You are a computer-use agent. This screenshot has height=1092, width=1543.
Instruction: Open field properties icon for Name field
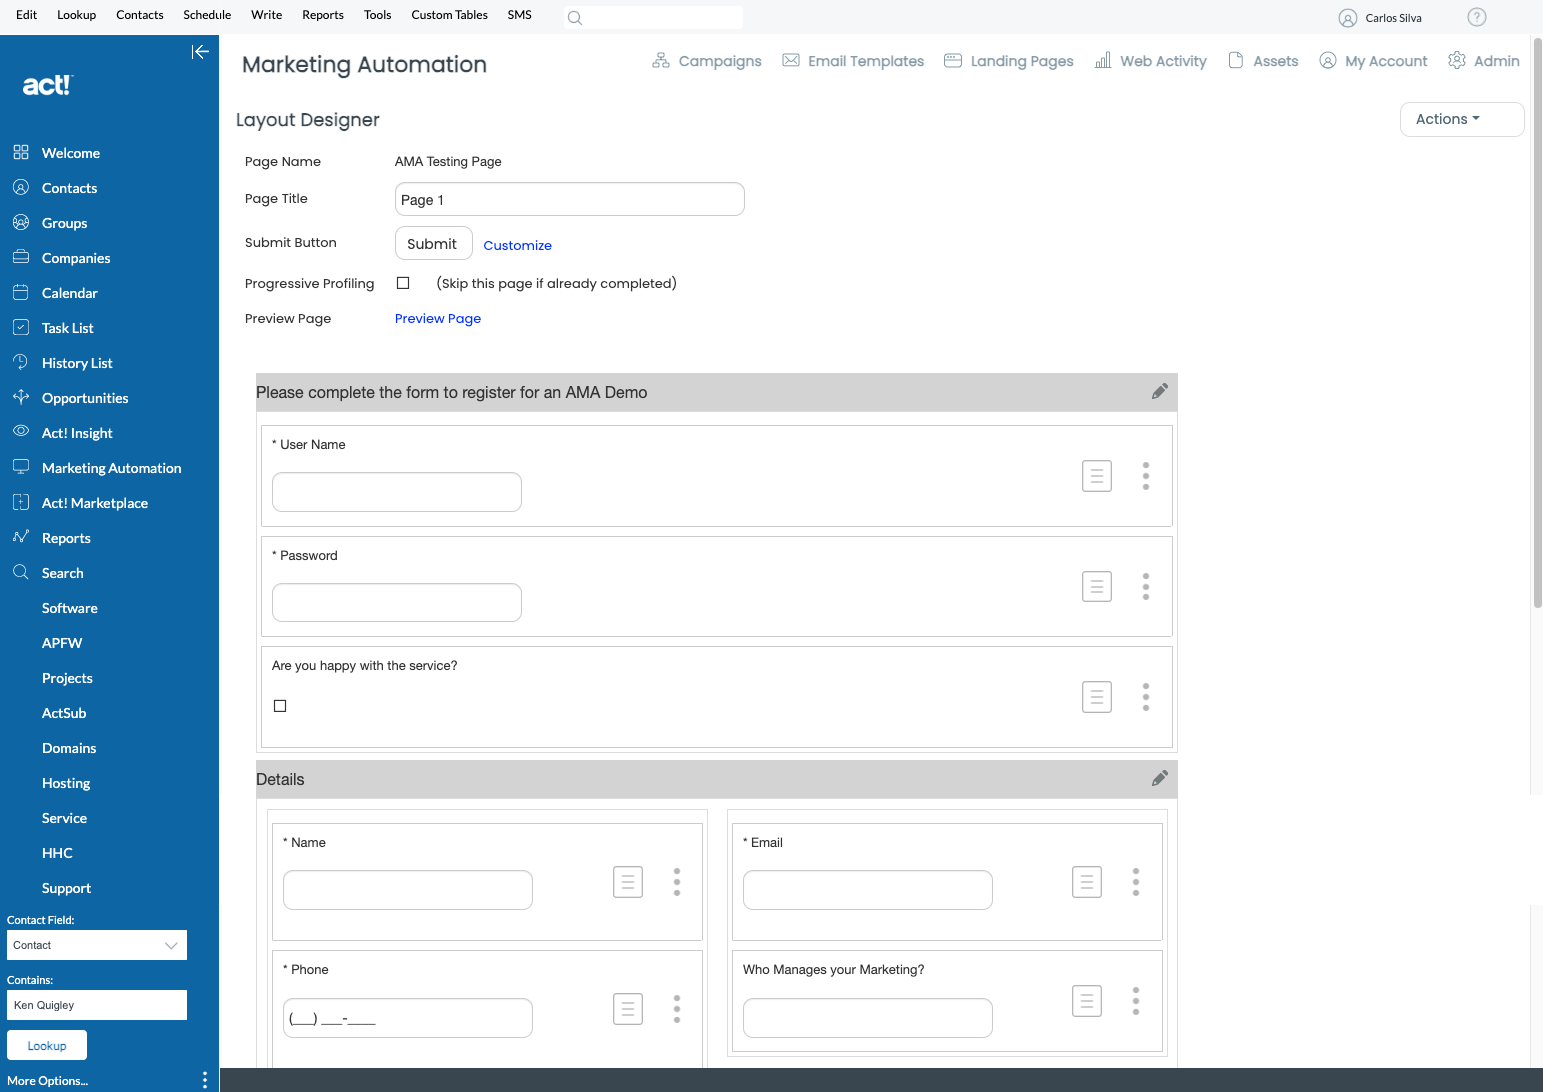[x=628, y=882]
